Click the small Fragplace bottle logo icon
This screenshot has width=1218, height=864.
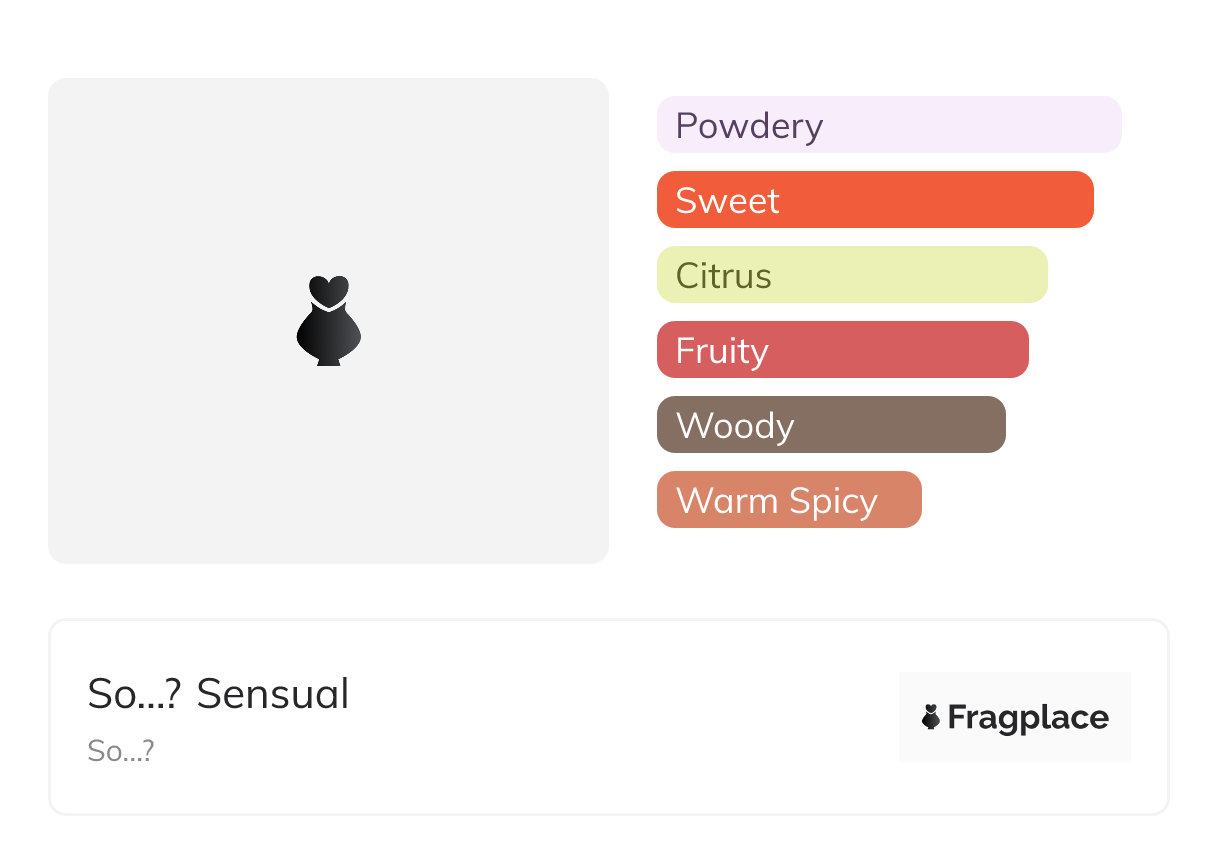[931, 717]
